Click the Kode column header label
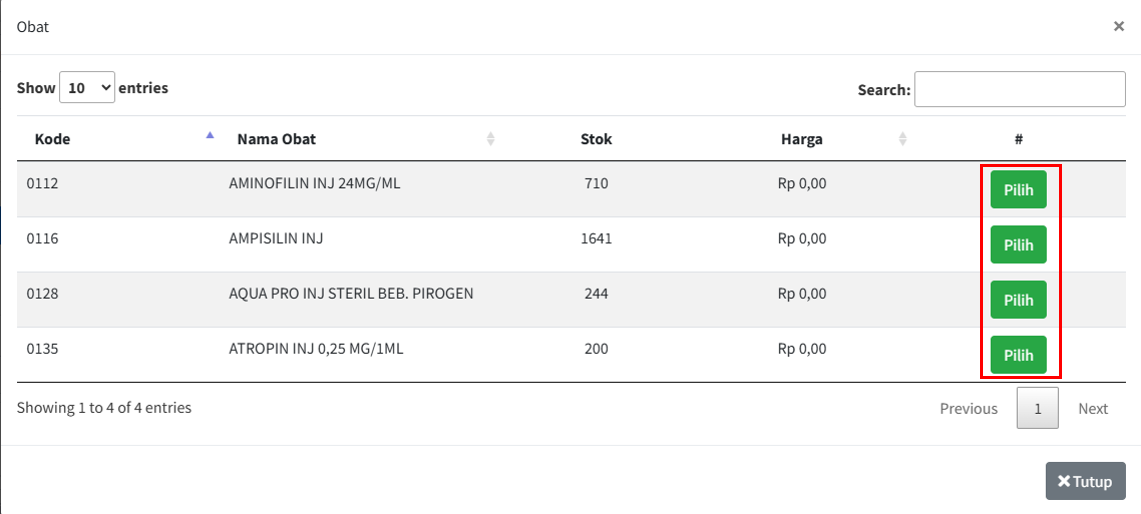This screenshot has height=514, width=1141. [x=52, y=139]
